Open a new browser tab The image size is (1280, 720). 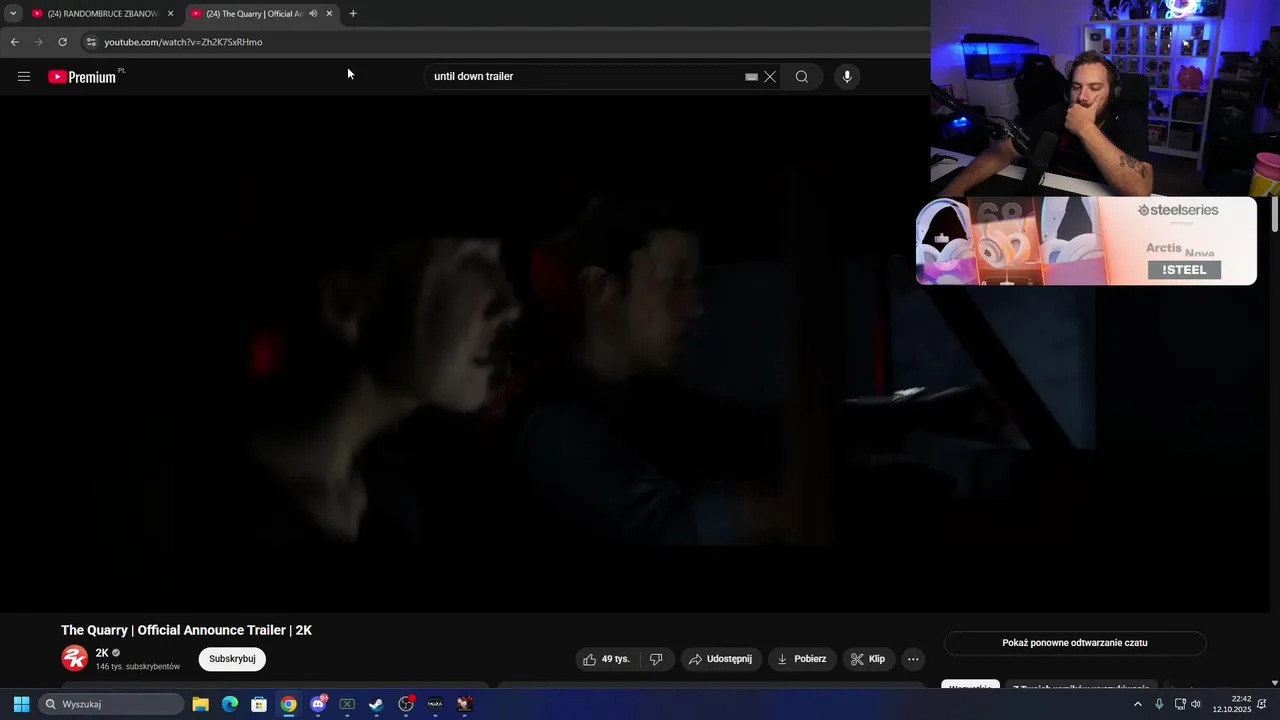click(353, 14)
